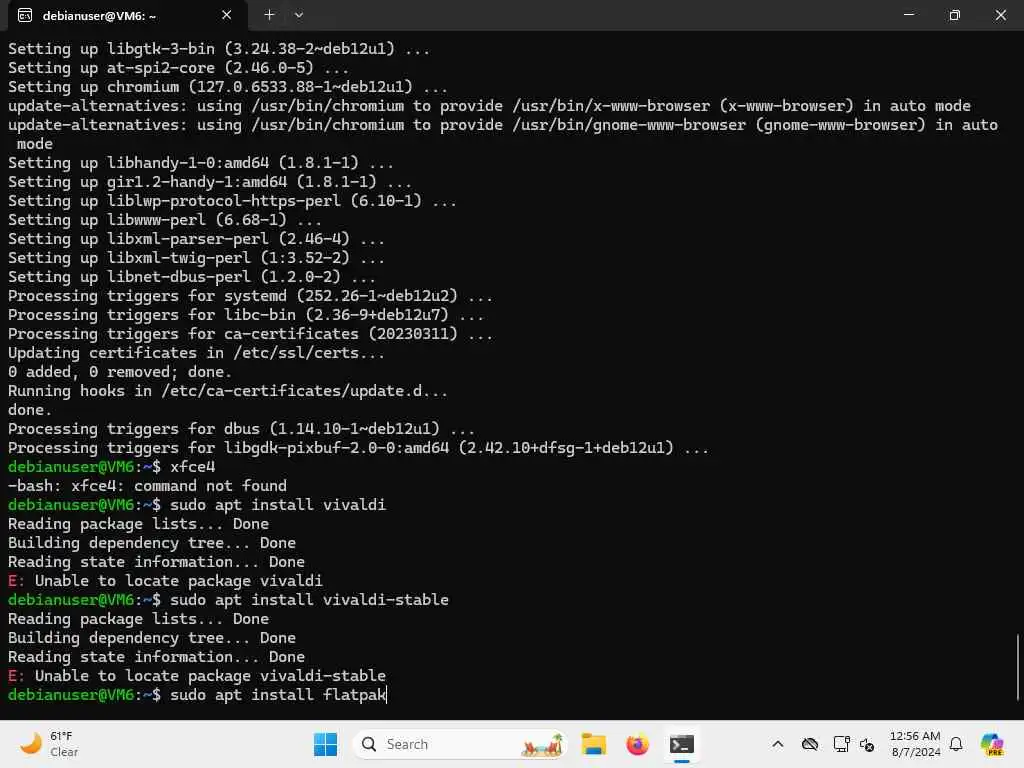Image resolution: width=1024 pixels, height=768 pixels.
Task: Select the debianuser@VM6 terminal tab
Action: pos(127,16)
